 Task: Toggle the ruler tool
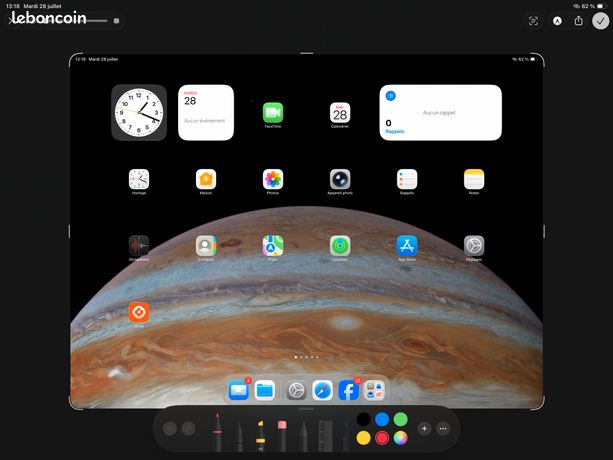325,436
